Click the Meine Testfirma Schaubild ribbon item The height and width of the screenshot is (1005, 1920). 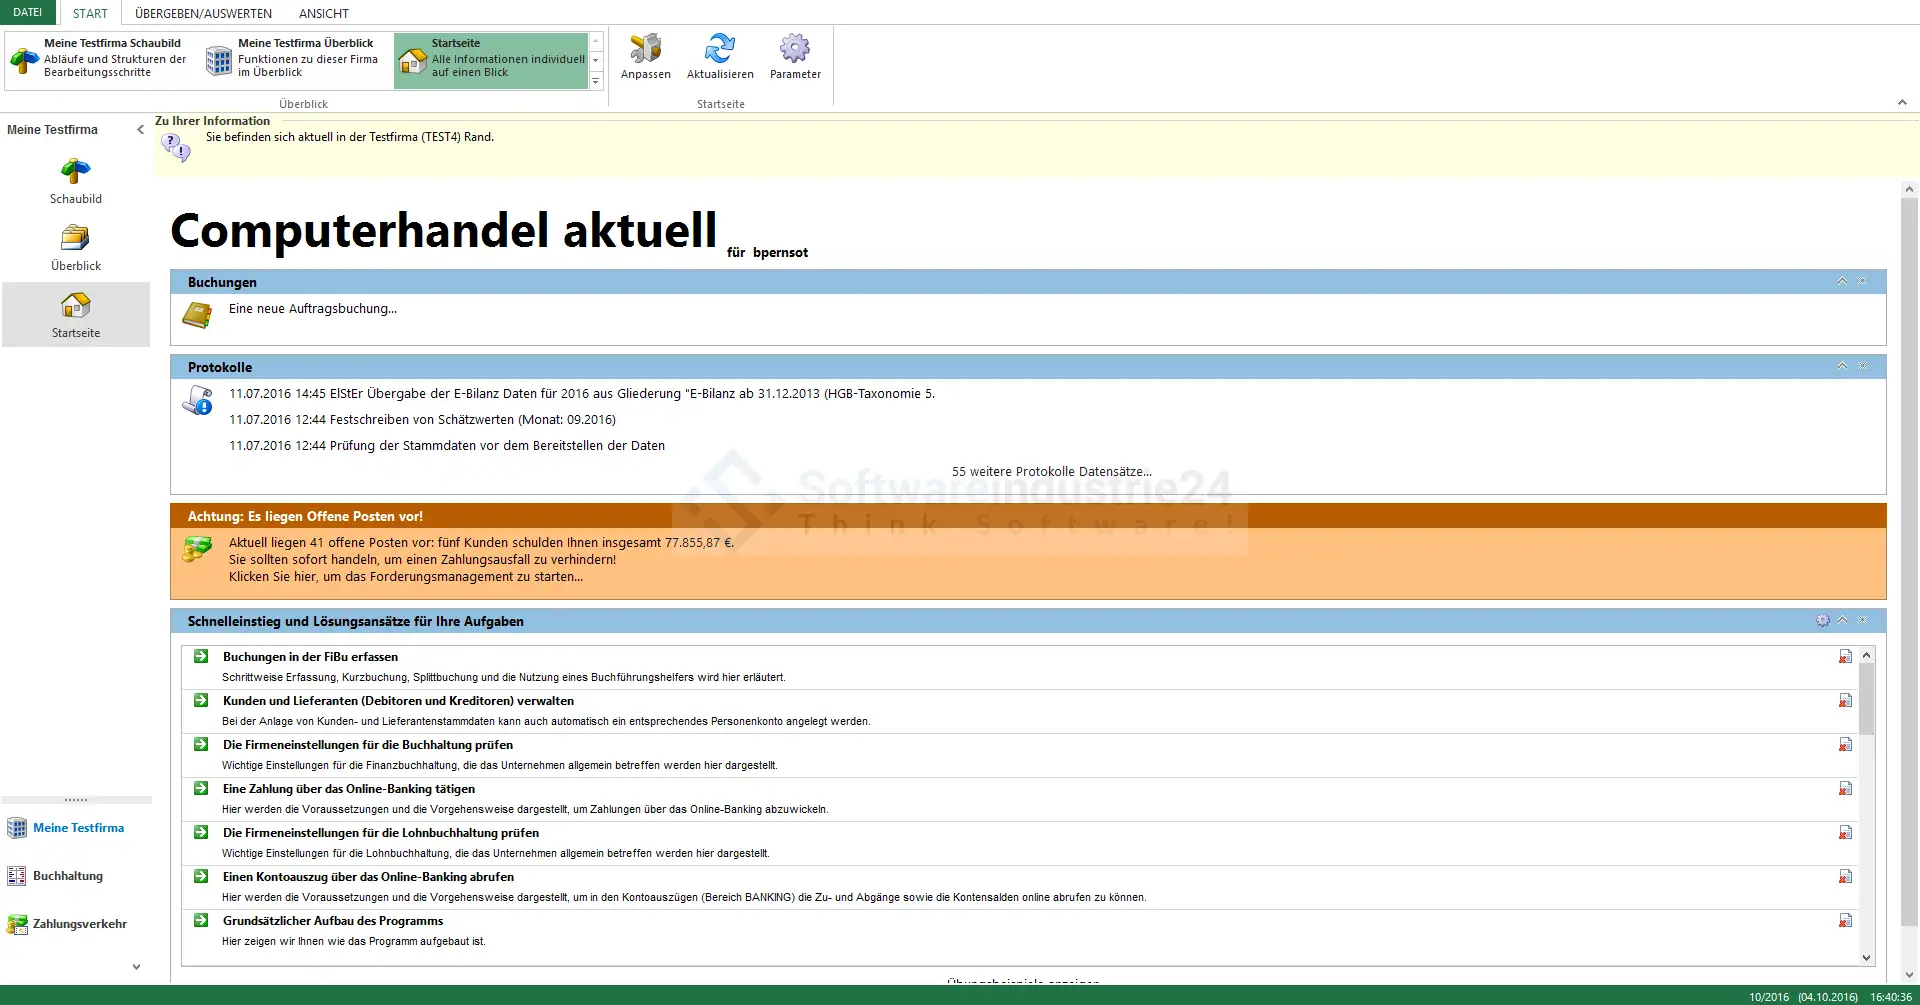coord(100,58)
